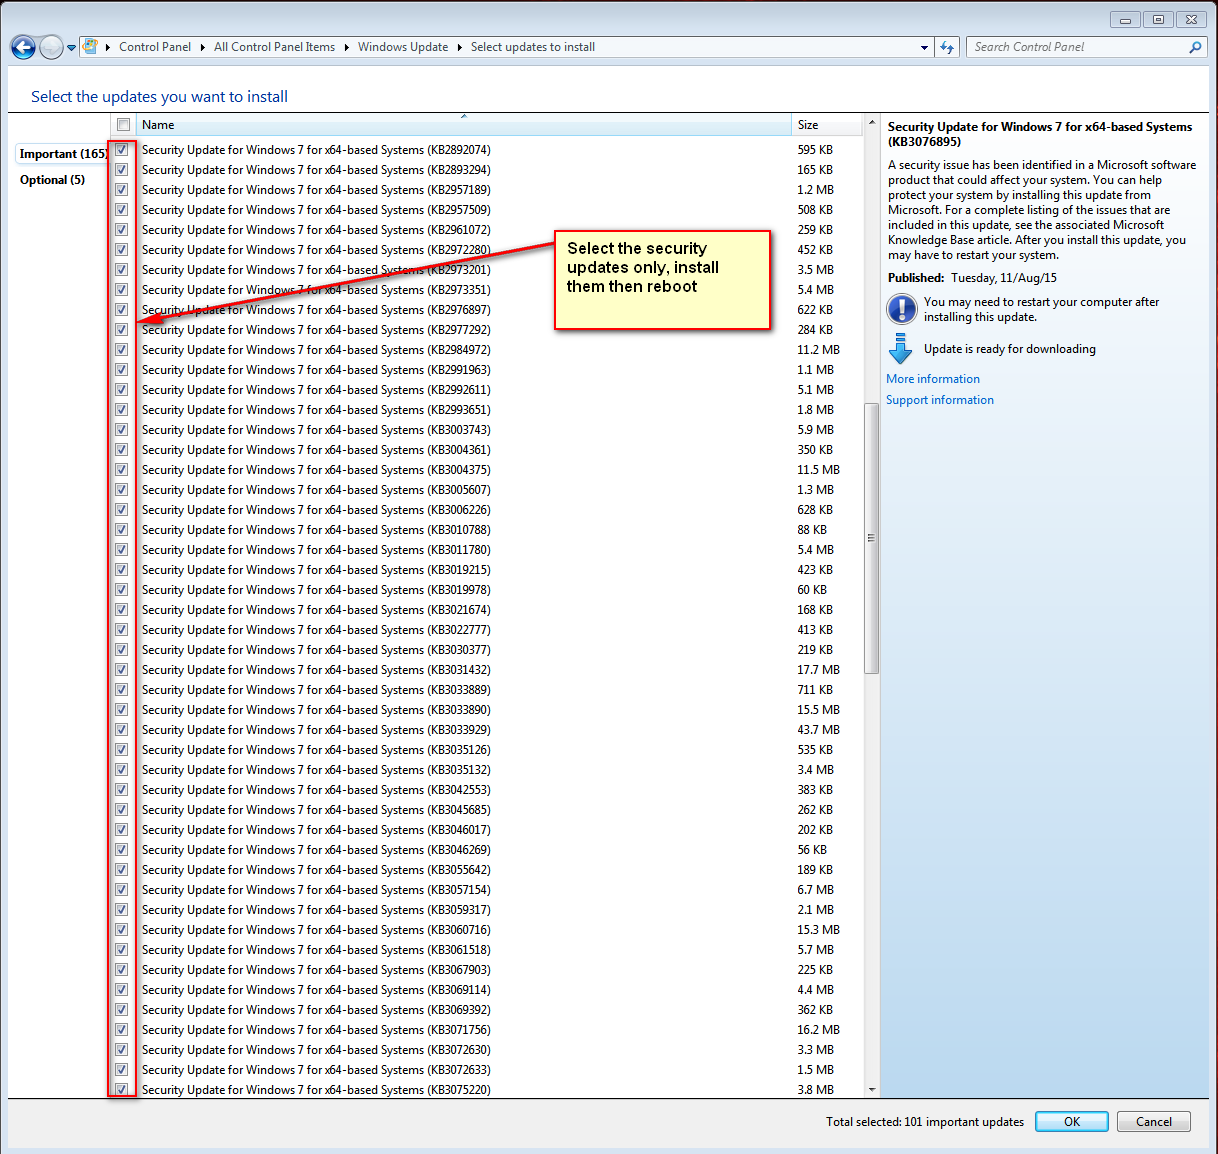Toggle the checkbox for update KB2957189
1218x1154 pixels.
point(122,190)
